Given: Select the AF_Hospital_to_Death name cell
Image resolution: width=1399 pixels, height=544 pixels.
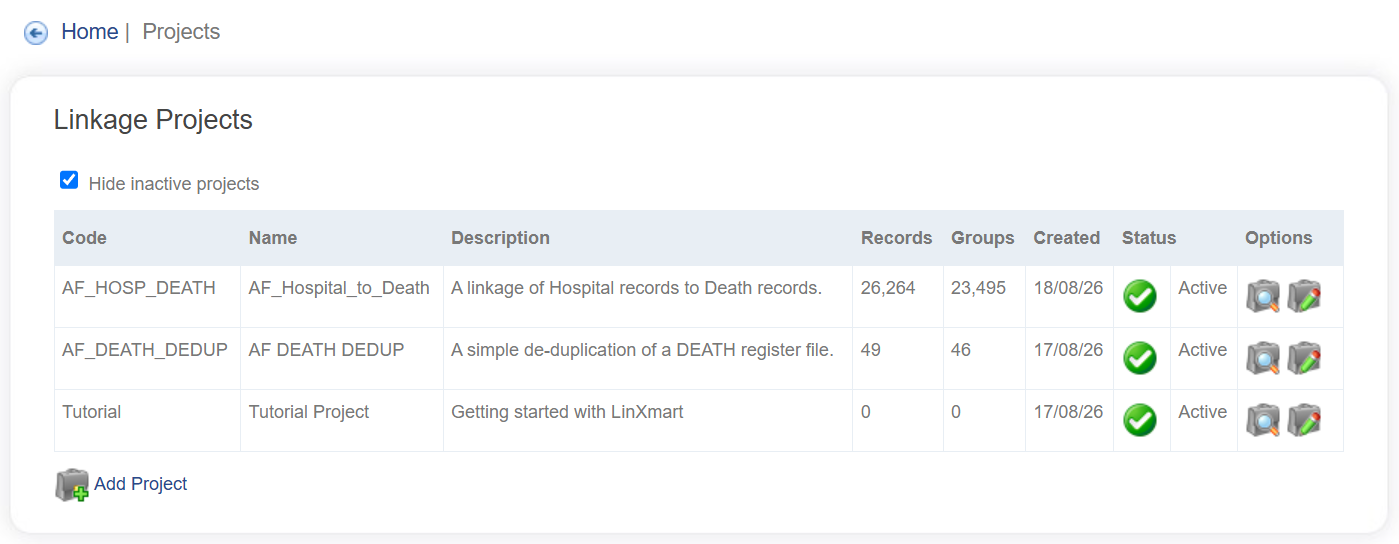Looking at the screenshot, I should [342, 296].
